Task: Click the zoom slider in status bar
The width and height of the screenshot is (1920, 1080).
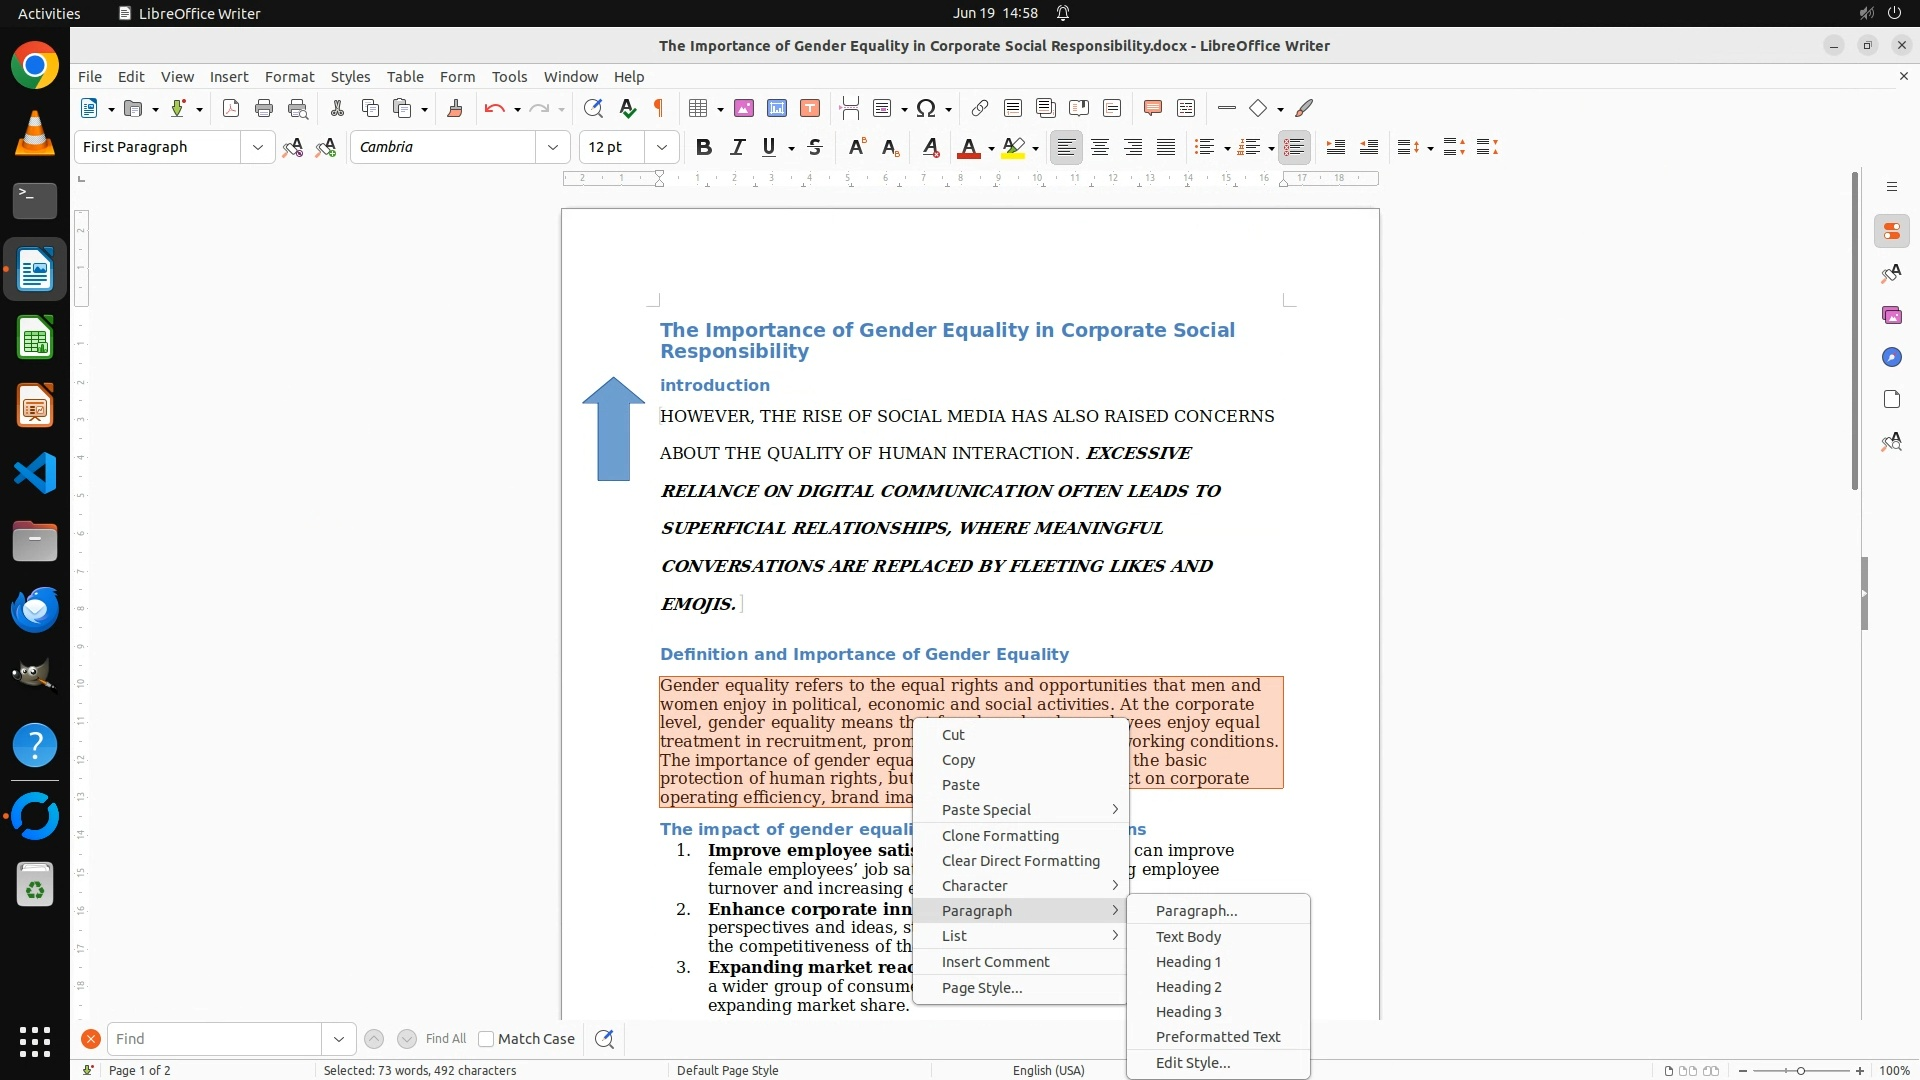Action: click(1800, 1071)
